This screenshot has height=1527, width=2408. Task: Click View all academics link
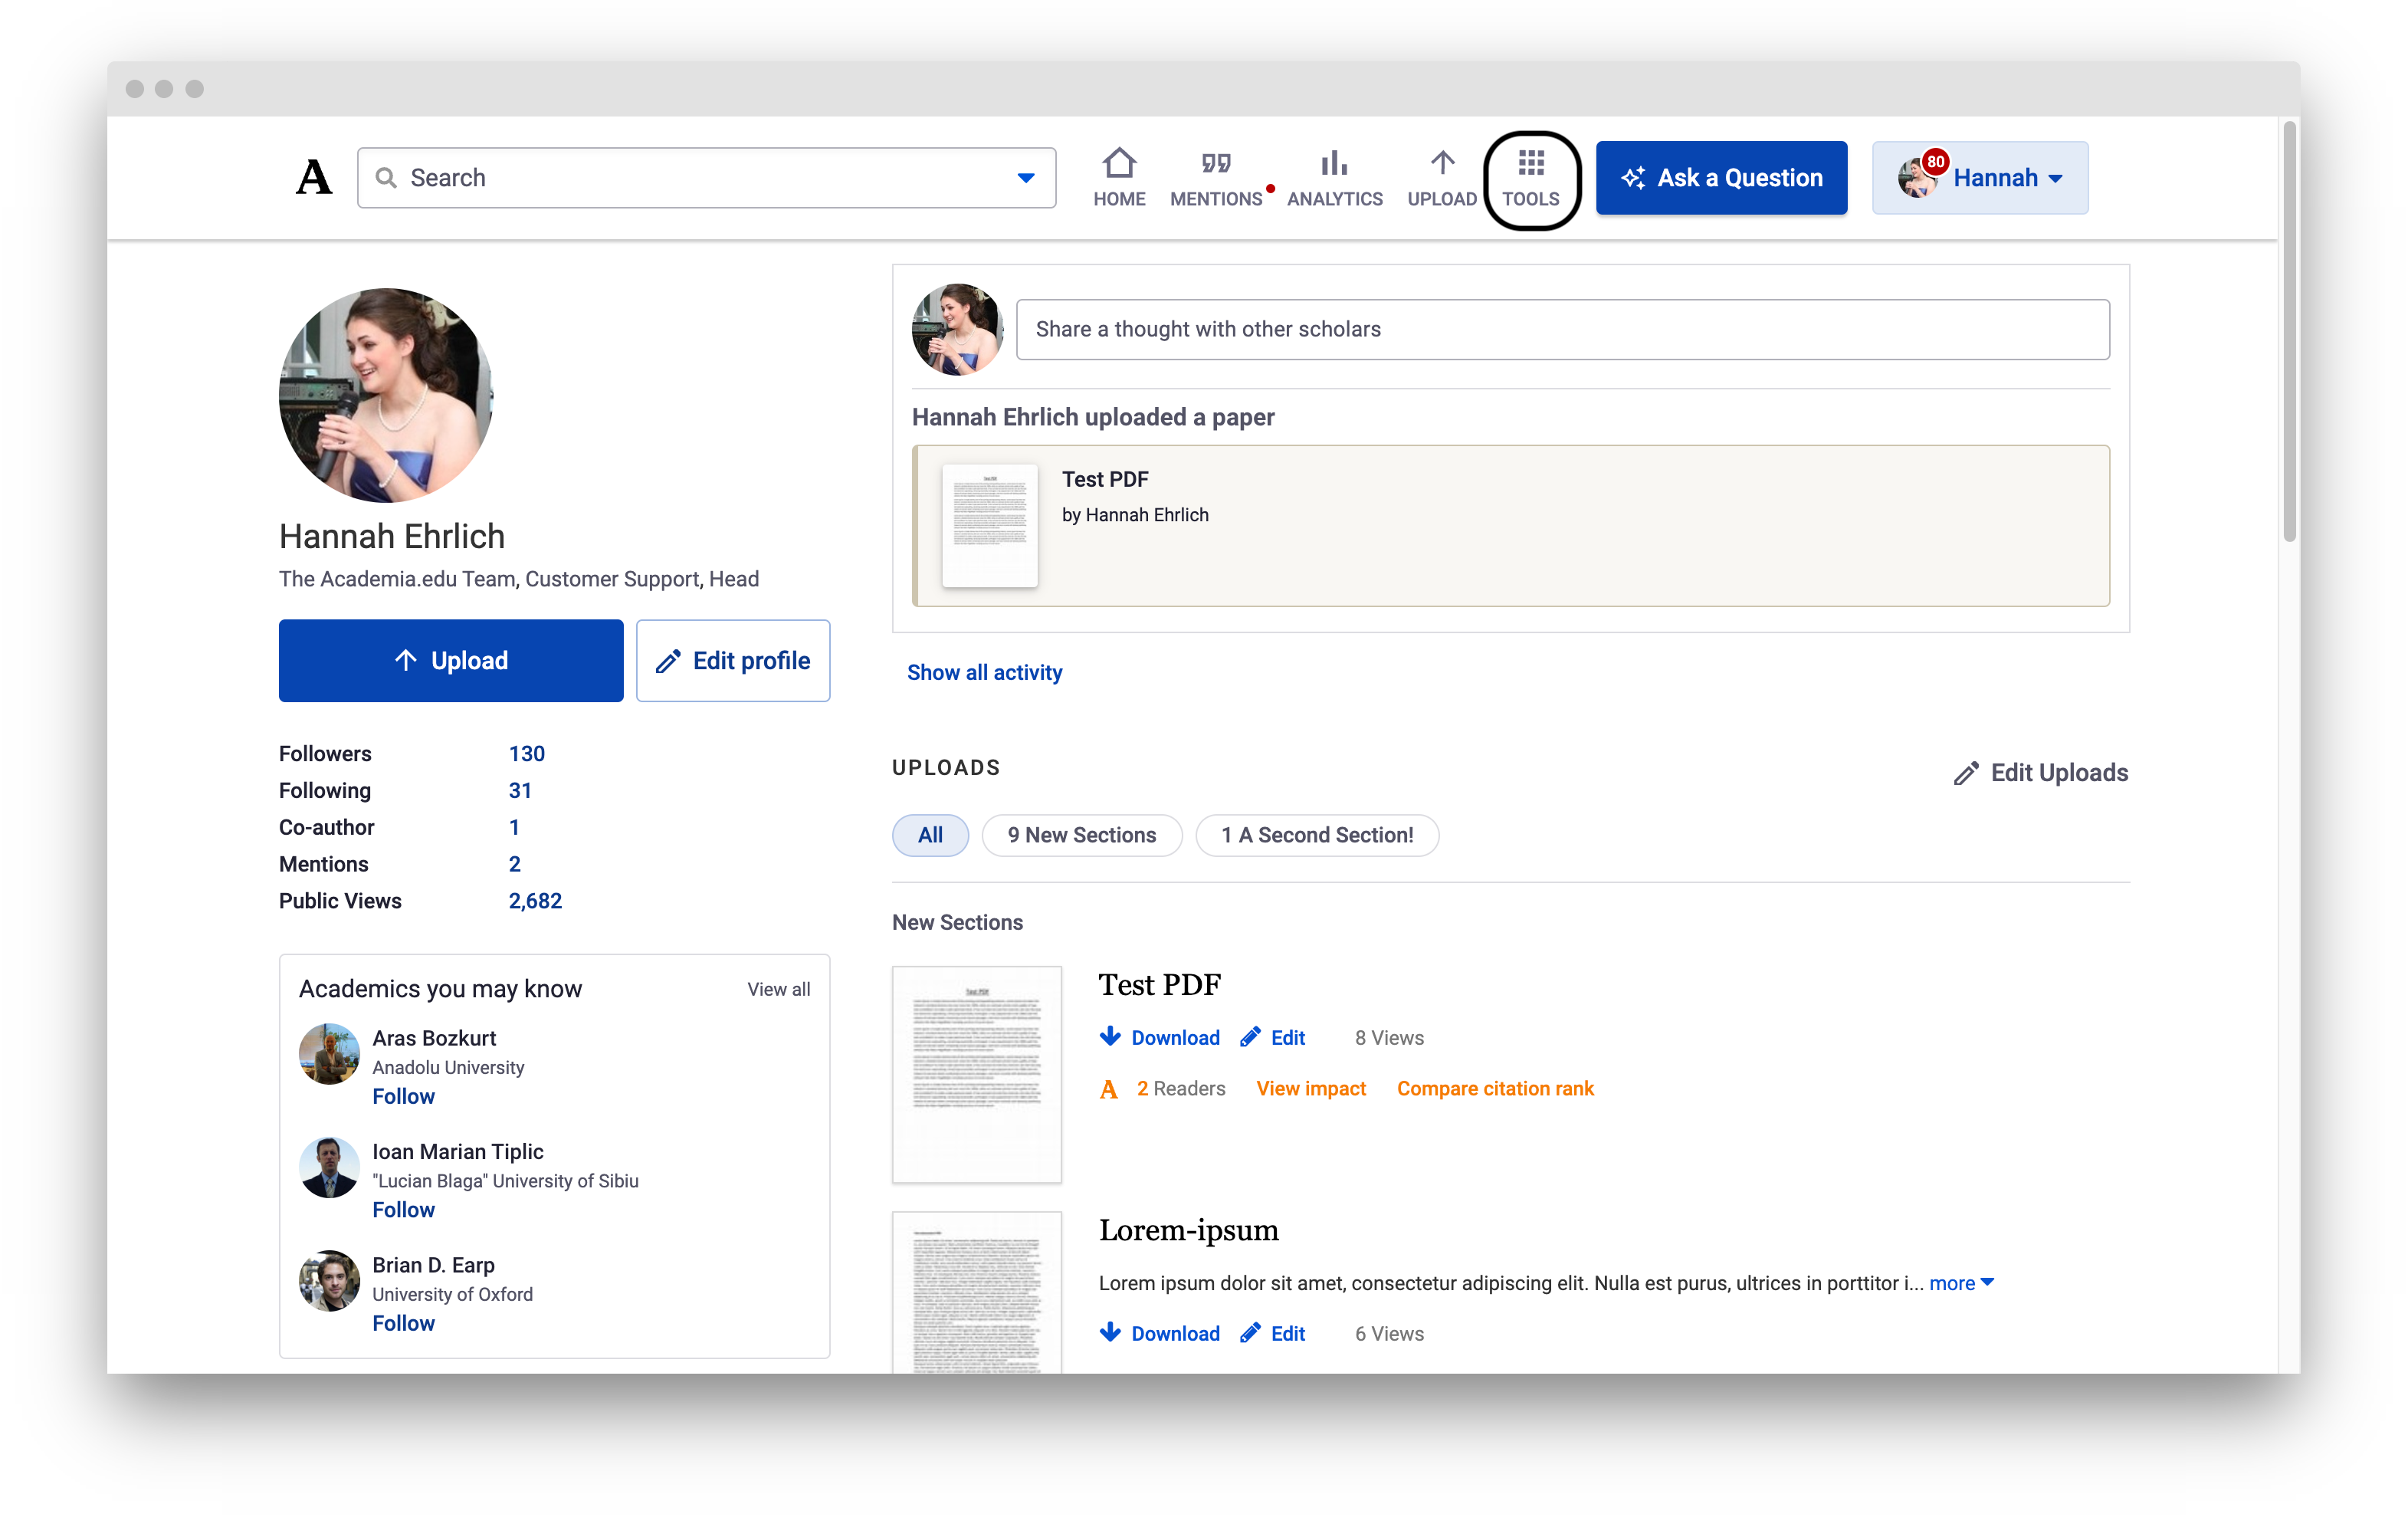(x=779, y=989)
